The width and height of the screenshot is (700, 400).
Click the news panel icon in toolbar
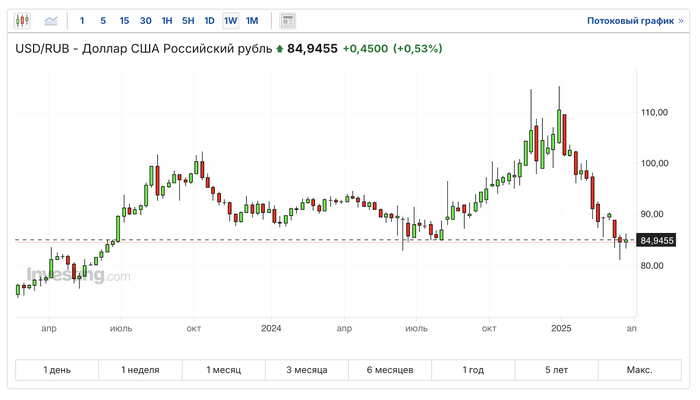pyautogui.click(x=287, y=20)
